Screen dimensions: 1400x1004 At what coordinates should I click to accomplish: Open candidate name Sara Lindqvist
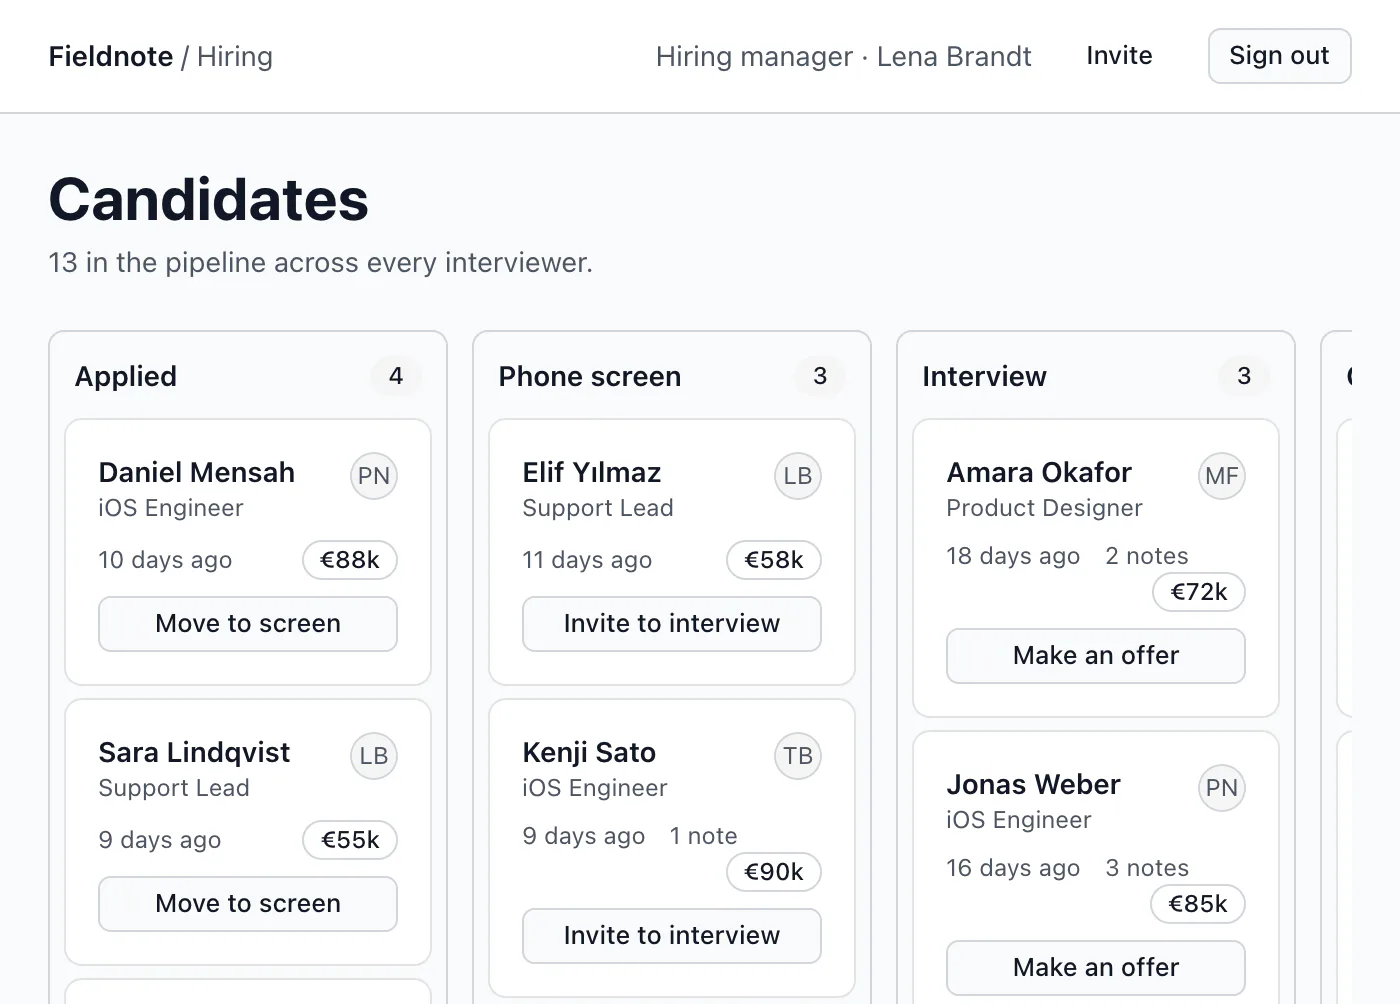coord(194,752)
